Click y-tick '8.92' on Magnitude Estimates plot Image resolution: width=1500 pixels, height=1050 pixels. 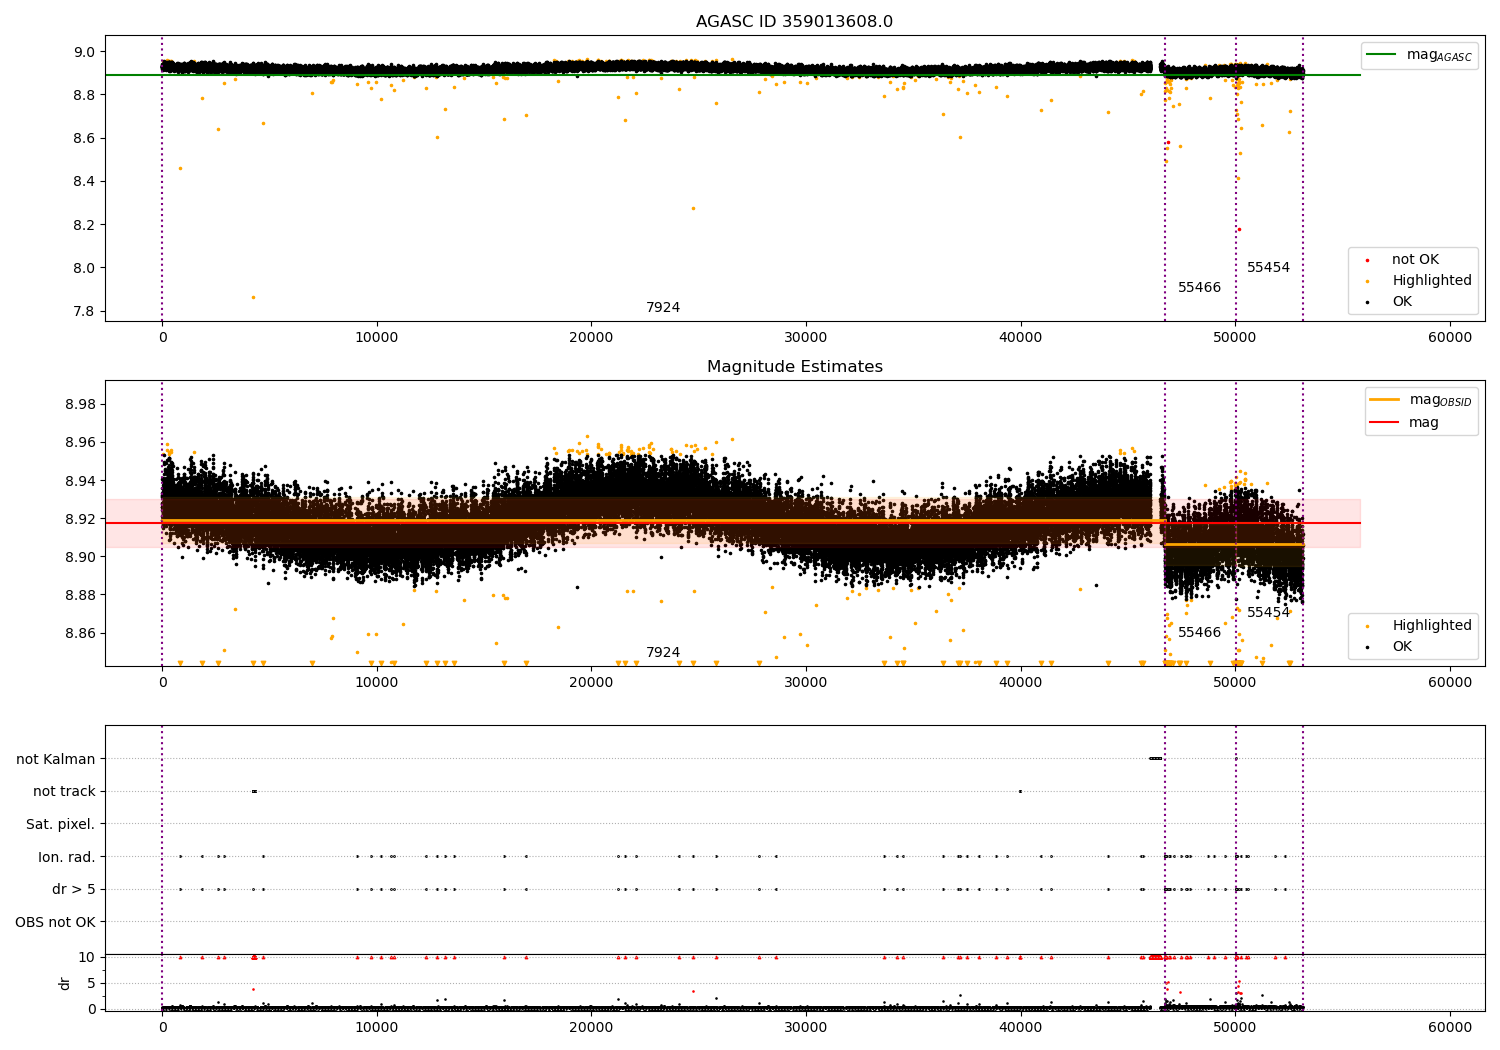click(x=81, y=519)
